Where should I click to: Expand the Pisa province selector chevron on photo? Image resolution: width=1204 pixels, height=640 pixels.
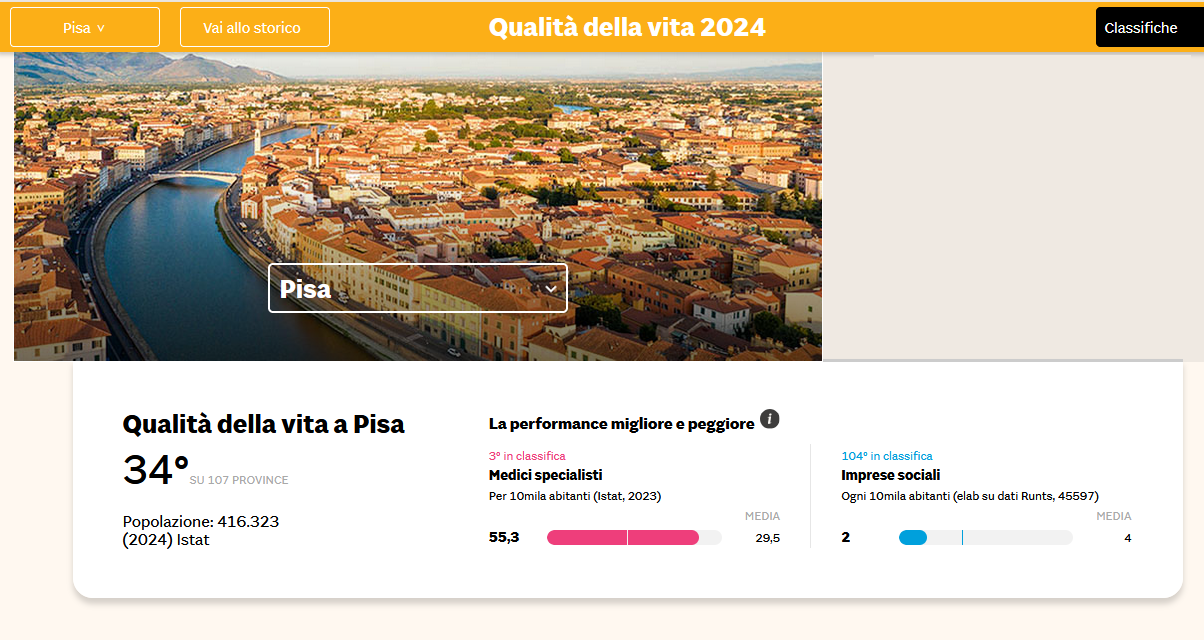(551, 289)
